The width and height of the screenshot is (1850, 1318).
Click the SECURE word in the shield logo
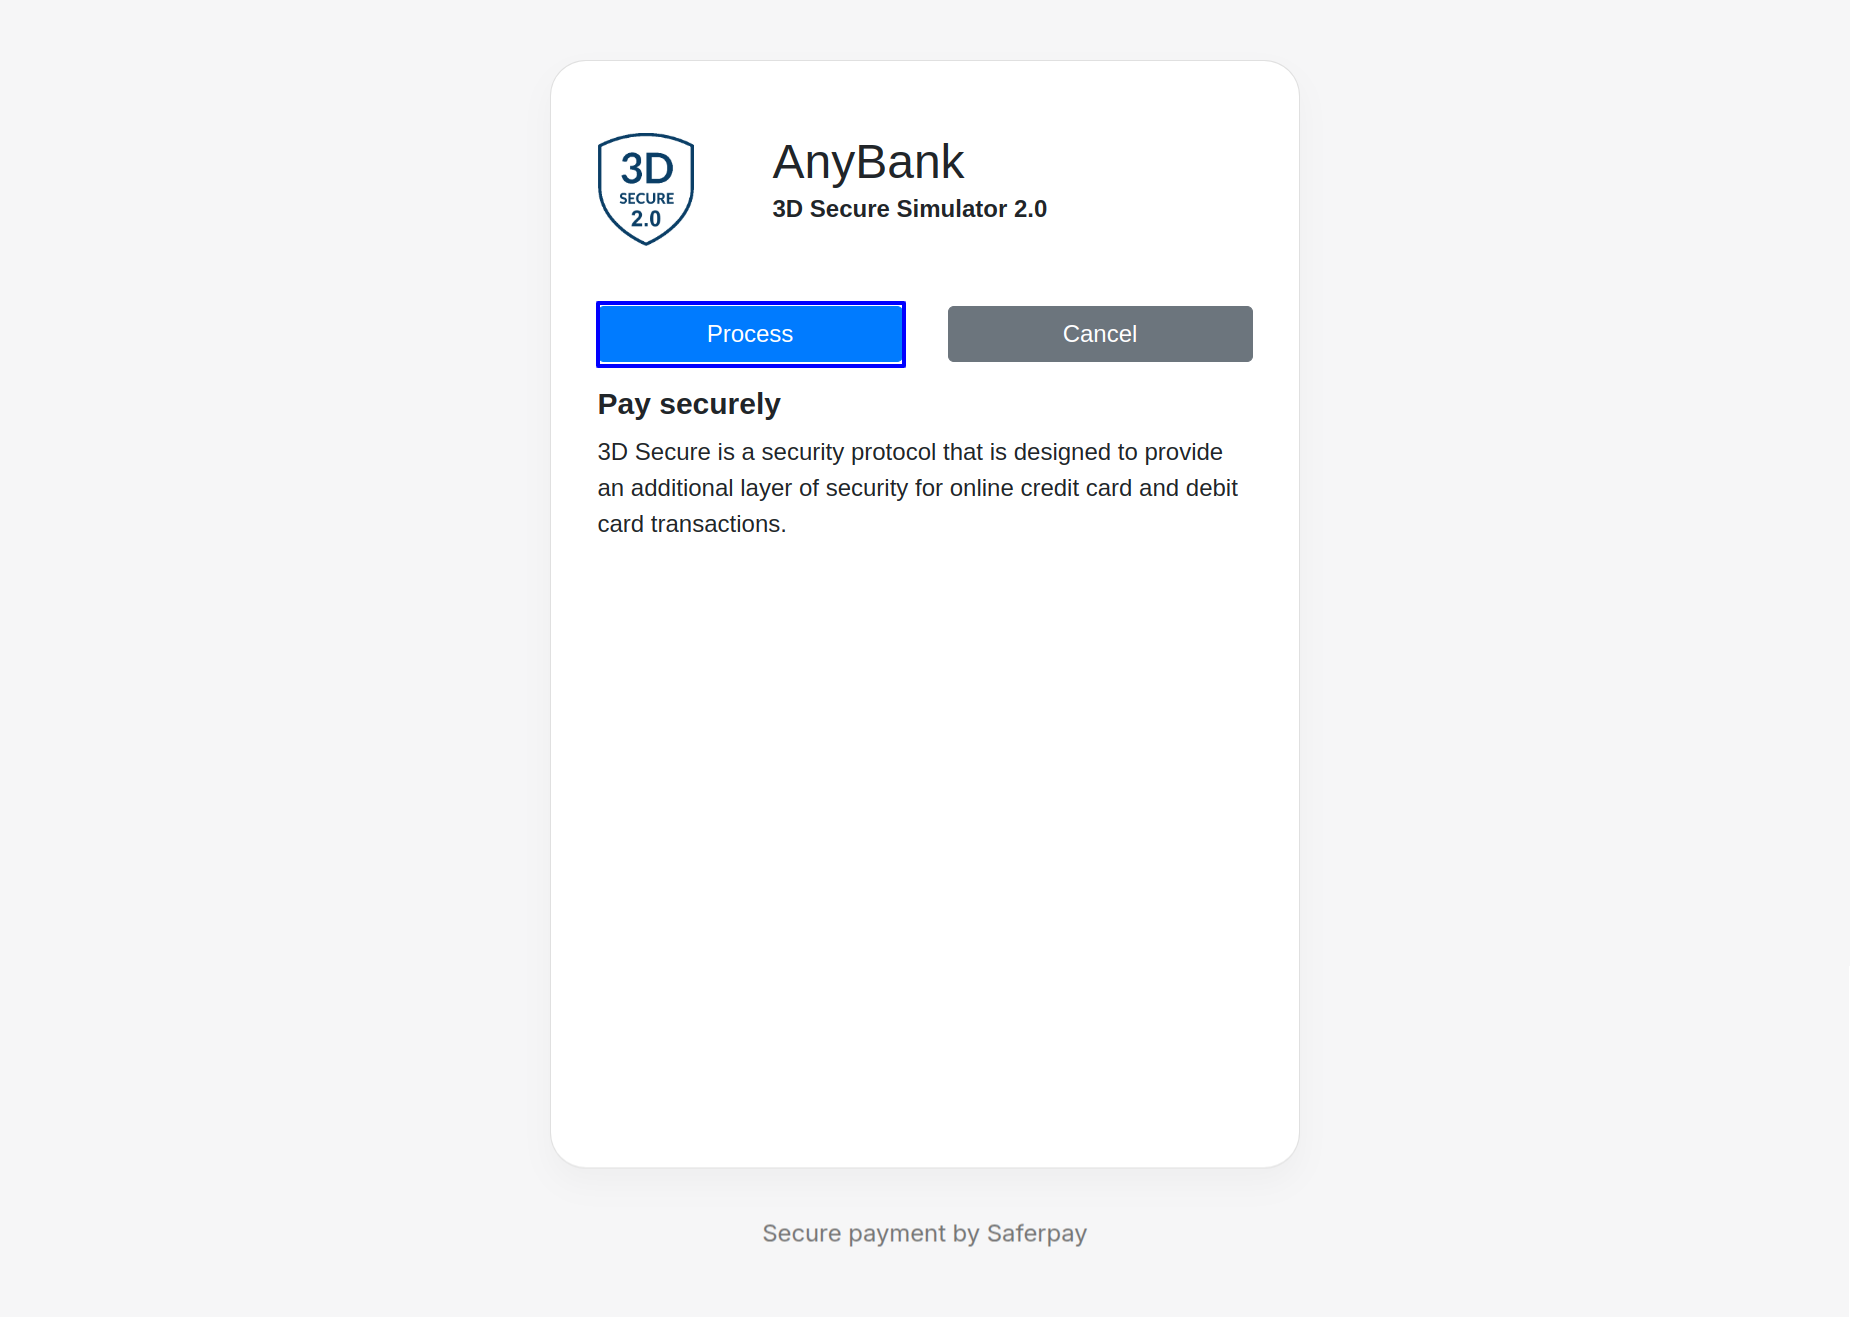tap(646, 198)
